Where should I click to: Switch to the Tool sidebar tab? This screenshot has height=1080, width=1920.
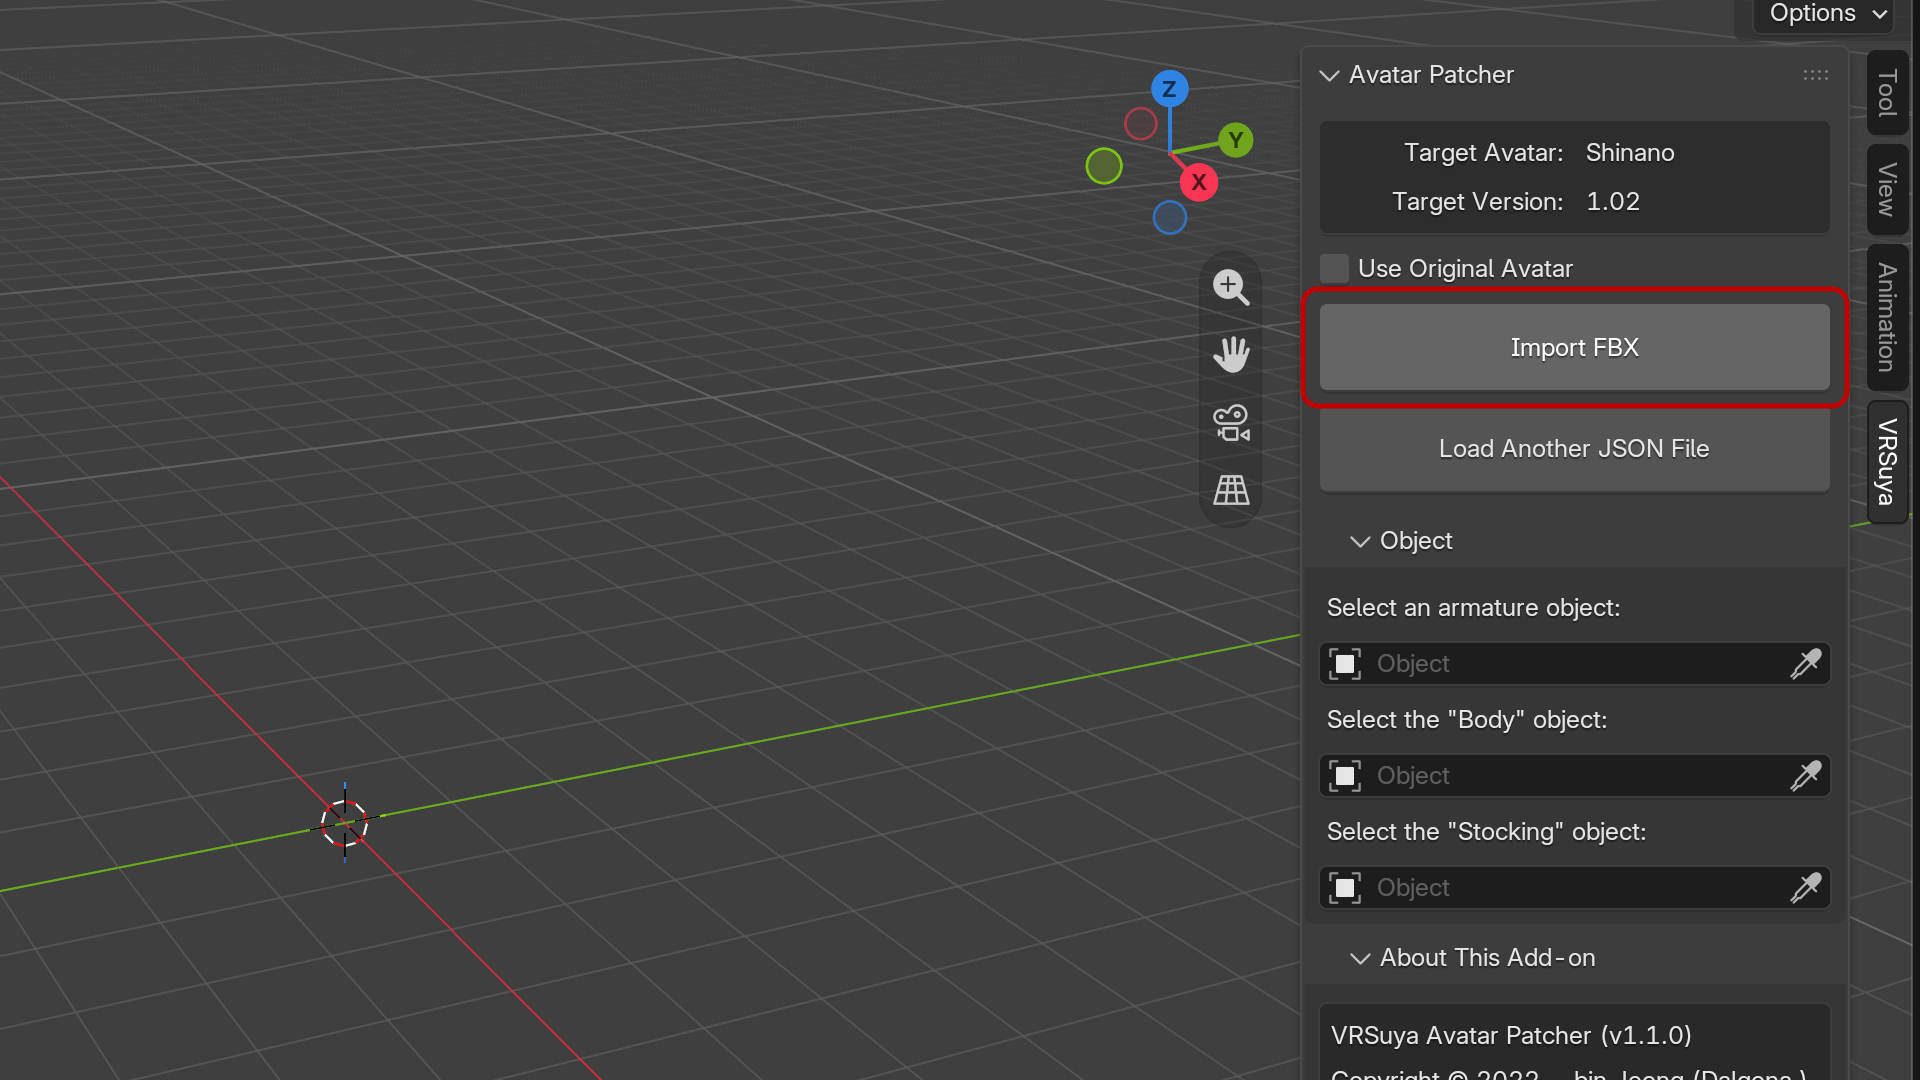(x=1887, y=93)
